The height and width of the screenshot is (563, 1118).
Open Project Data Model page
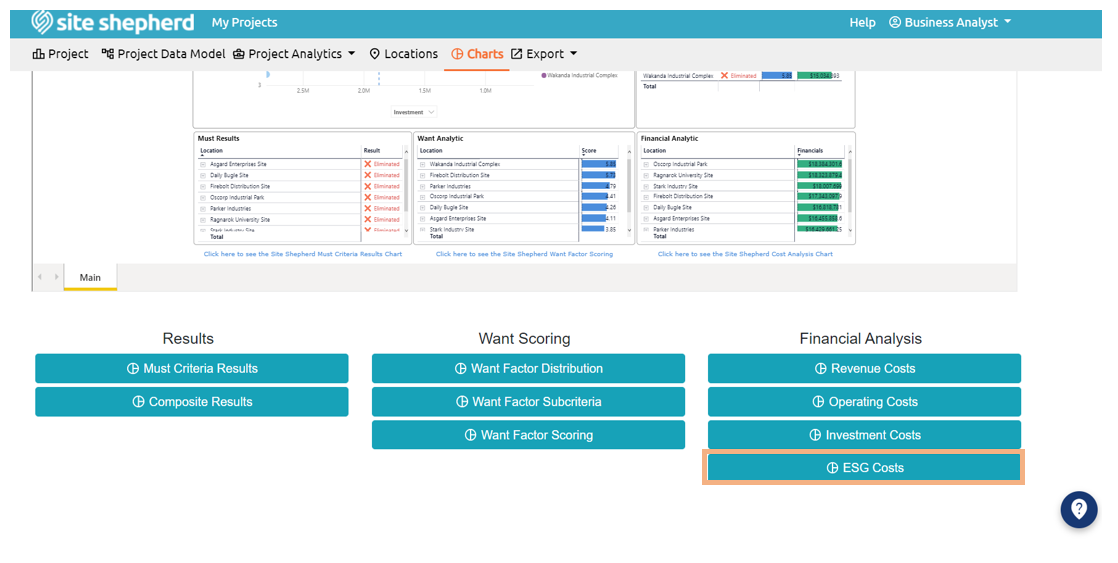pos(163,54)
